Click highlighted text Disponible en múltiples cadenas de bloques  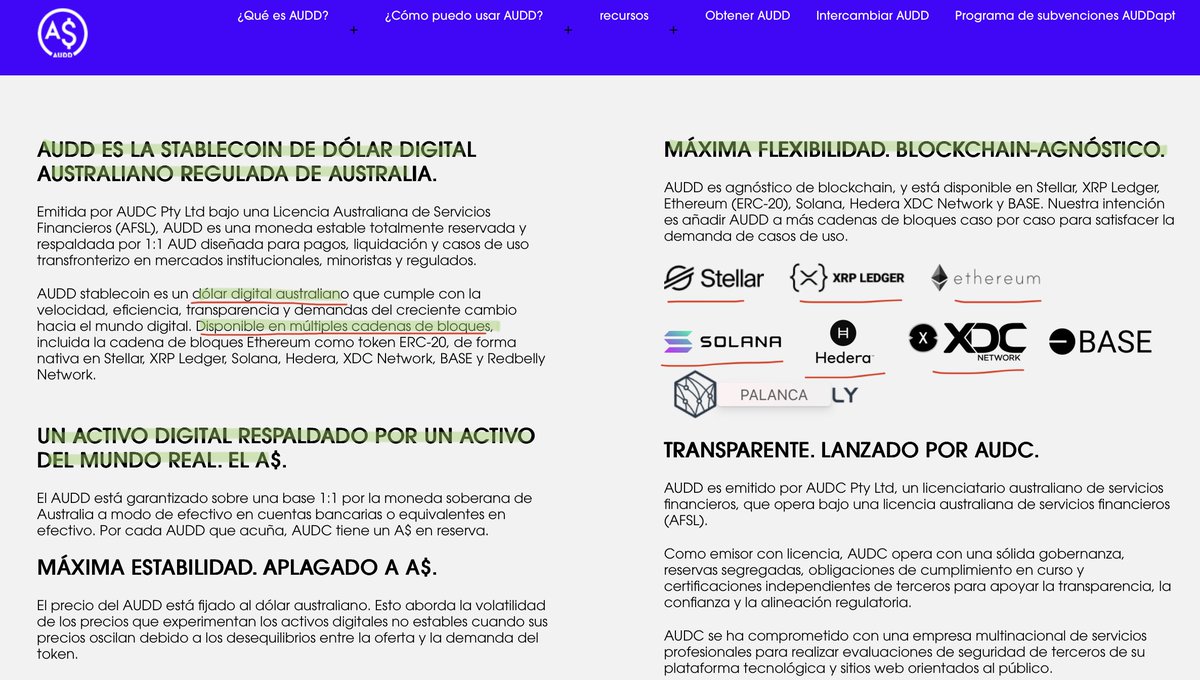coord(347,326)
